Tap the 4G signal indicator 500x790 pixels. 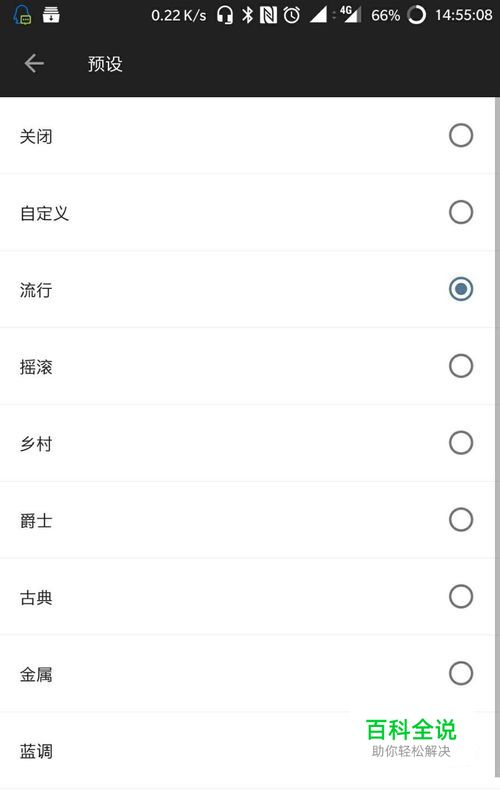[351, 15]
